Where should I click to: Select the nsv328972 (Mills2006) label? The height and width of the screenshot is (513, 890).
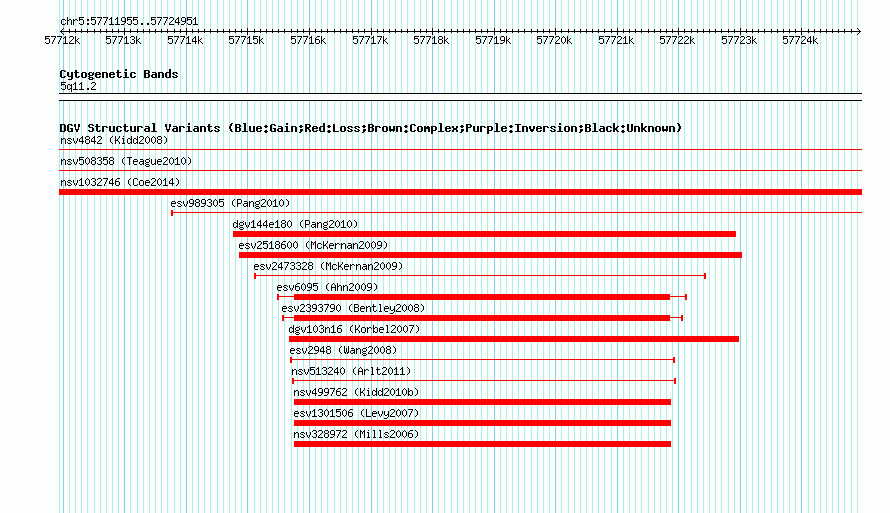tap(356, 434)
